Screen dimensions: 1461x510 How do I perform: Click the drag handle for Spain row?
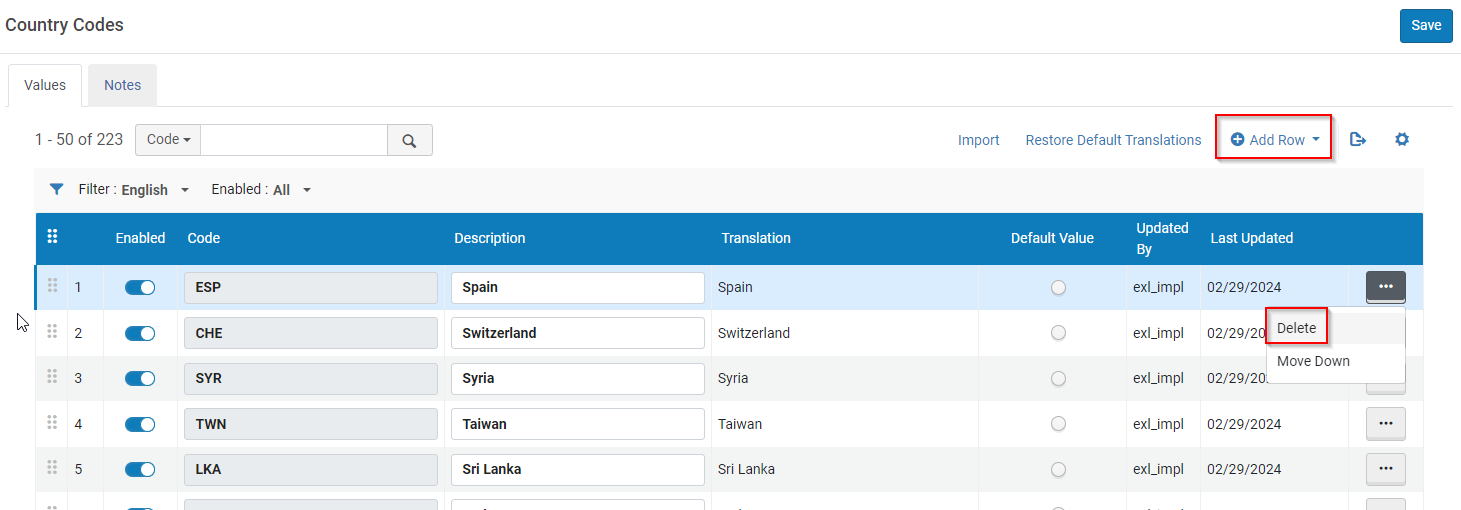(53, 286)
